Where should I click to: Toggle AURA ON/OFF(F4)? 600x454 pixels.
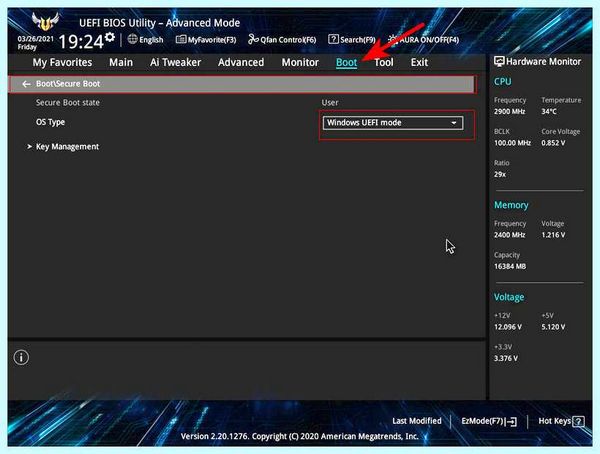423,39
